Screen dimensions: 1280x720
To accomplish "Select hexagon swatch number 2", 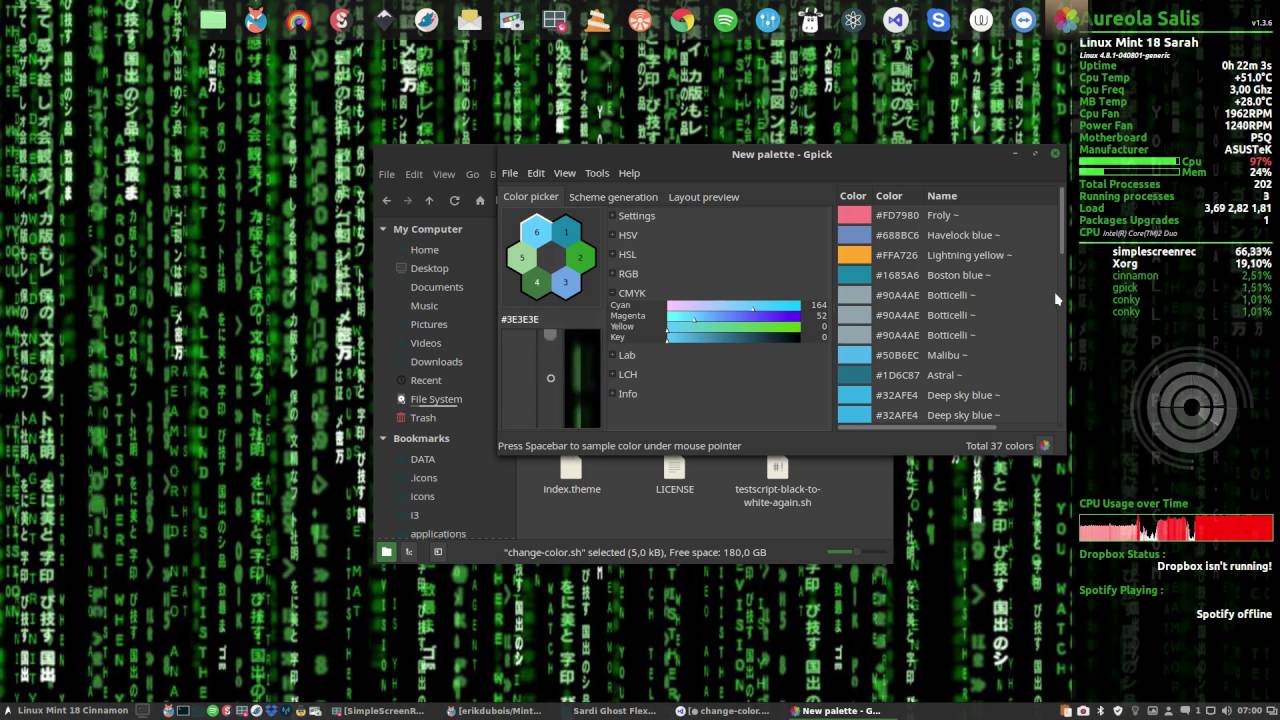I will click(580, 257).
